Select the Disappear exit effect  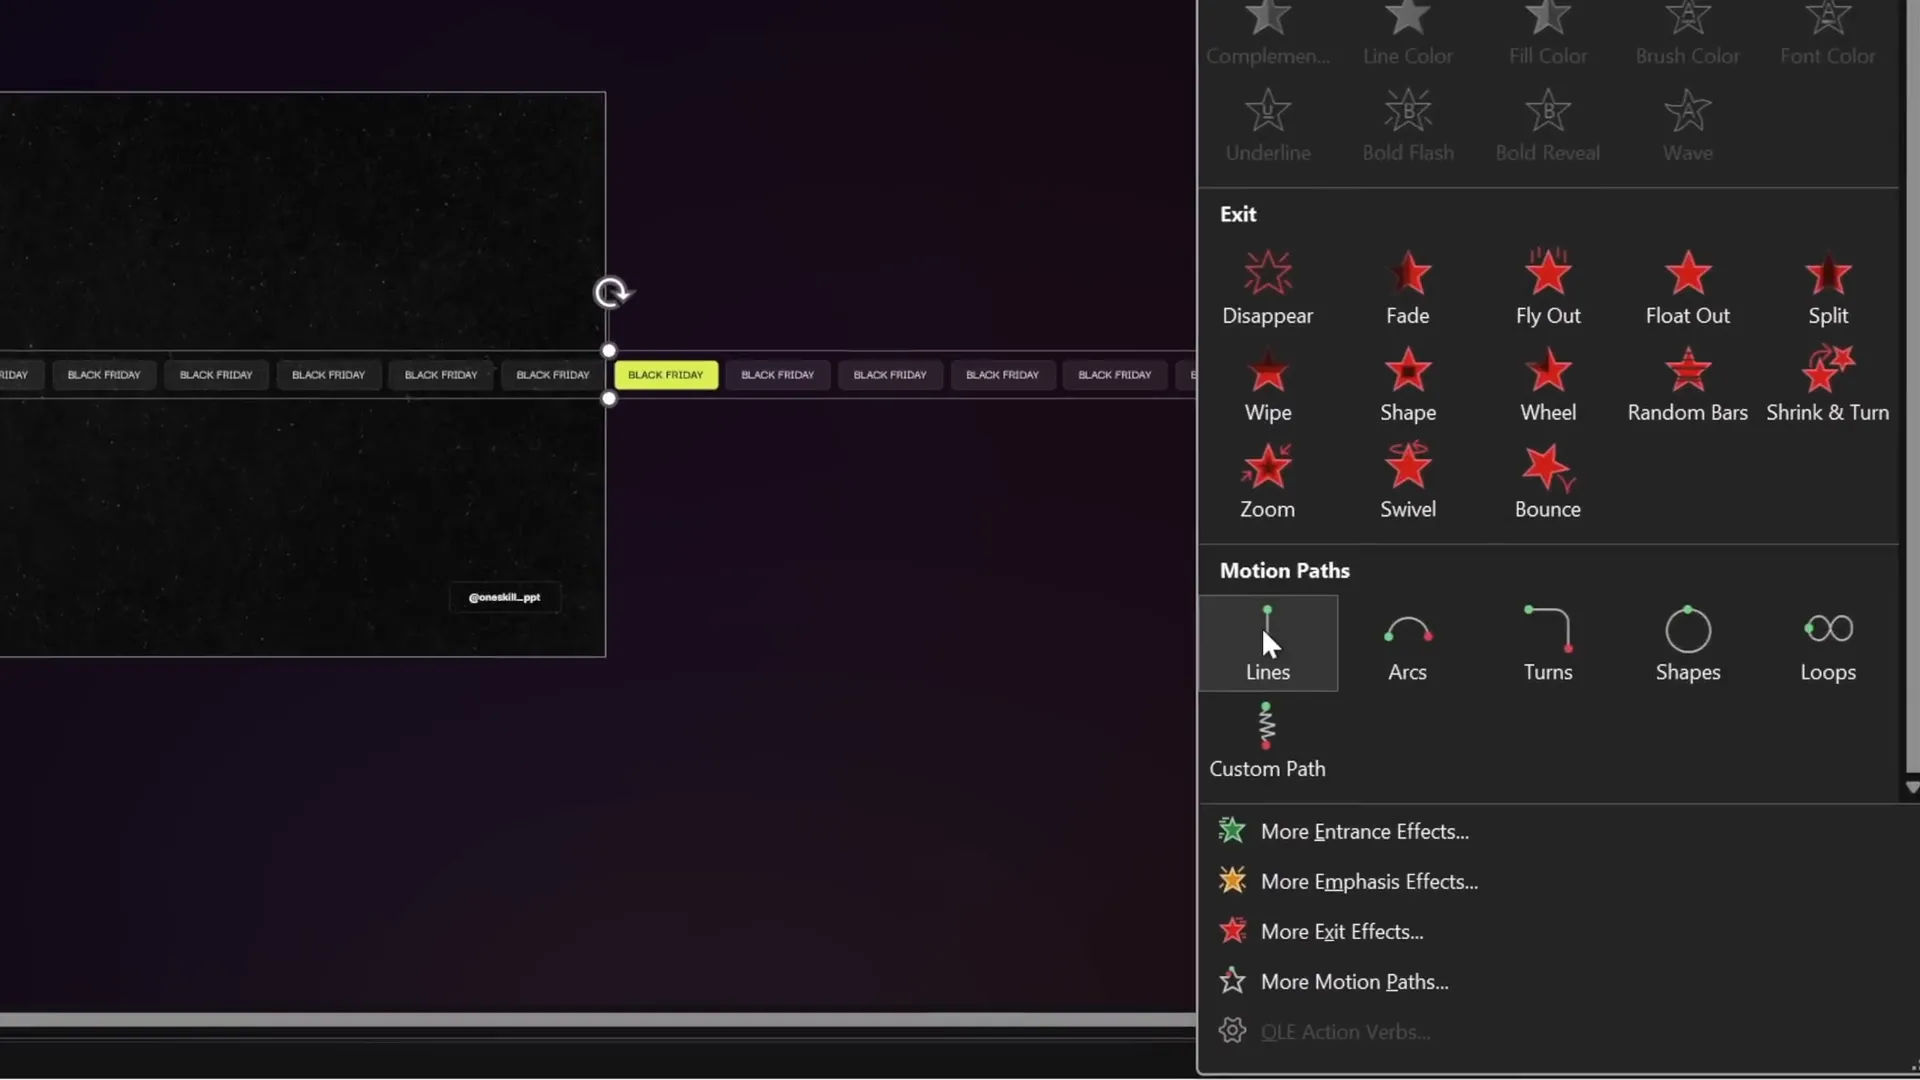[x=1267, y=288]
